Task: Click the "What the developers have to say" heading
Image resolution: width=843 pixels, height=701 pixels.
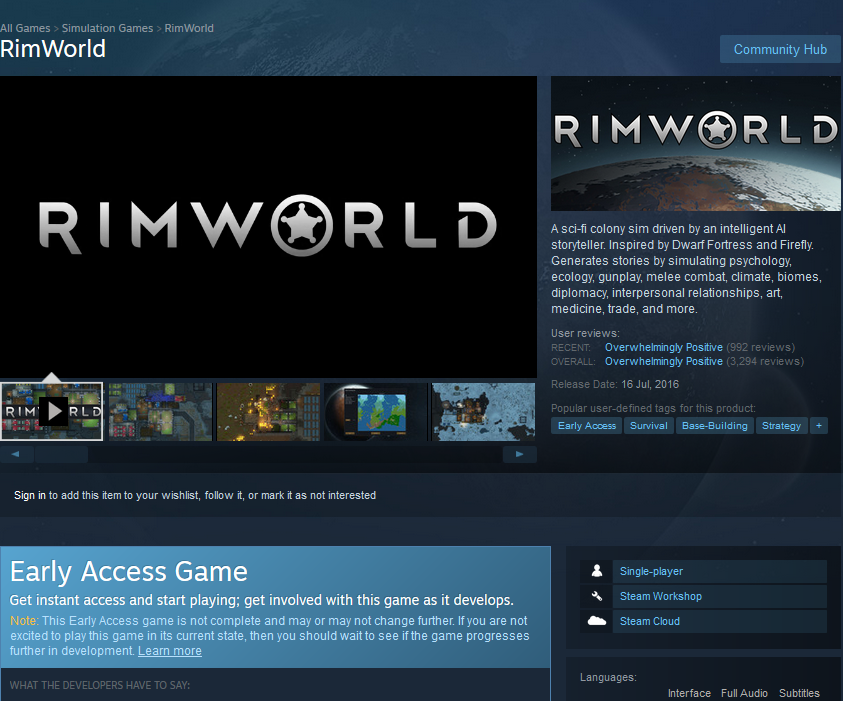Action: (100, 685)
